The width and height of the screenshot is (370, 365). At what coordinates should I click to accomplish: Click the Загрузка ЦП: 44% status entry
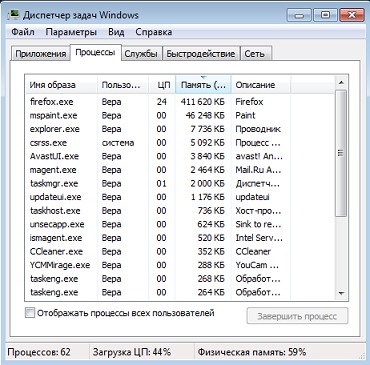click(132, 352)
